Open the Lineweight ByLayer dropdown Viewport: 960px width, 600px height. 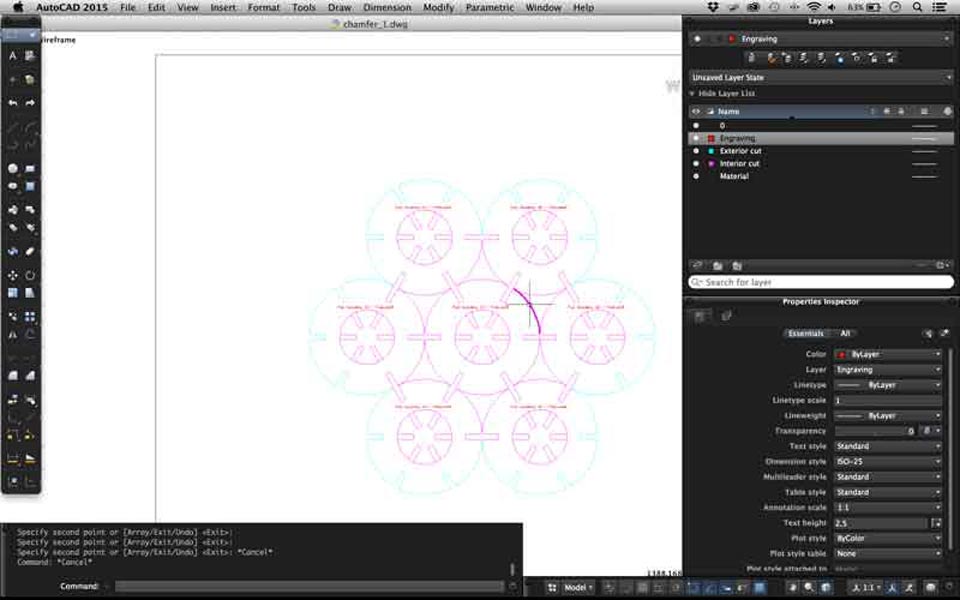[x=888, y=416]
